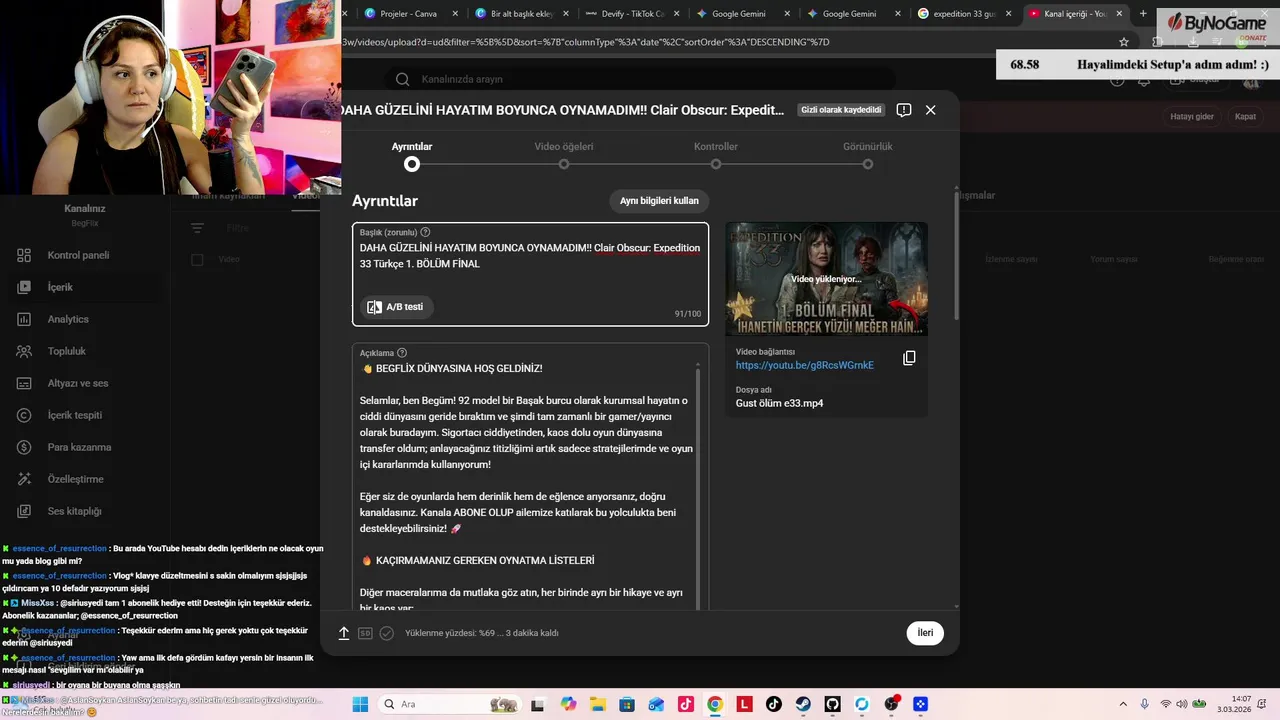Switch to Bir alt başlık ekle tab
The image size is (1280, 720).
(521, 13)
